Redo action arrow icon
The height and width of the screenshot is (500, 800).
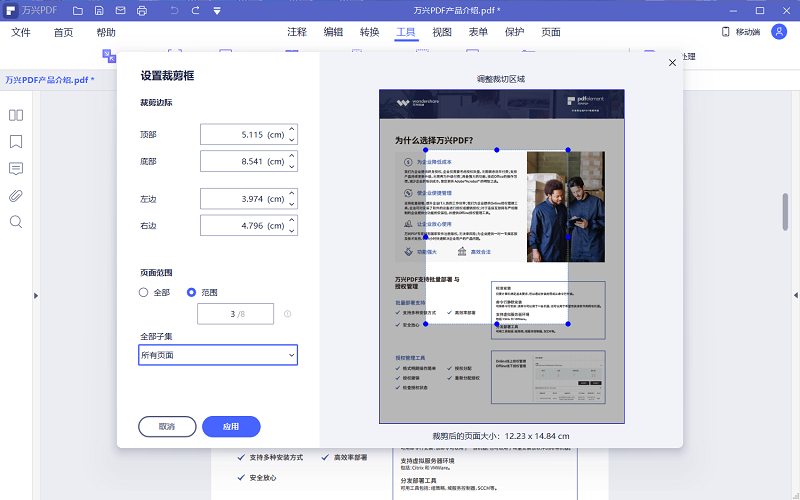click(x=195, y=11)
